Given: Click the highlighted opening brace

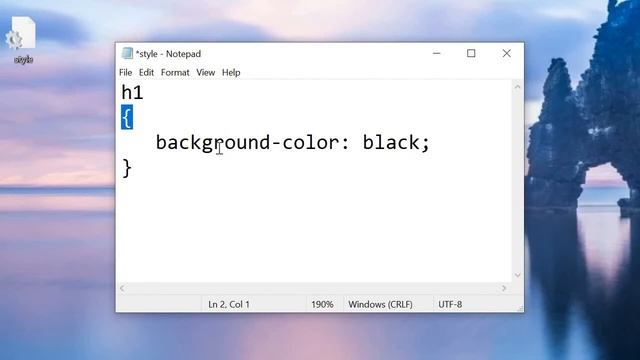Looking at the screenshot, I should [x=127, y=117].
